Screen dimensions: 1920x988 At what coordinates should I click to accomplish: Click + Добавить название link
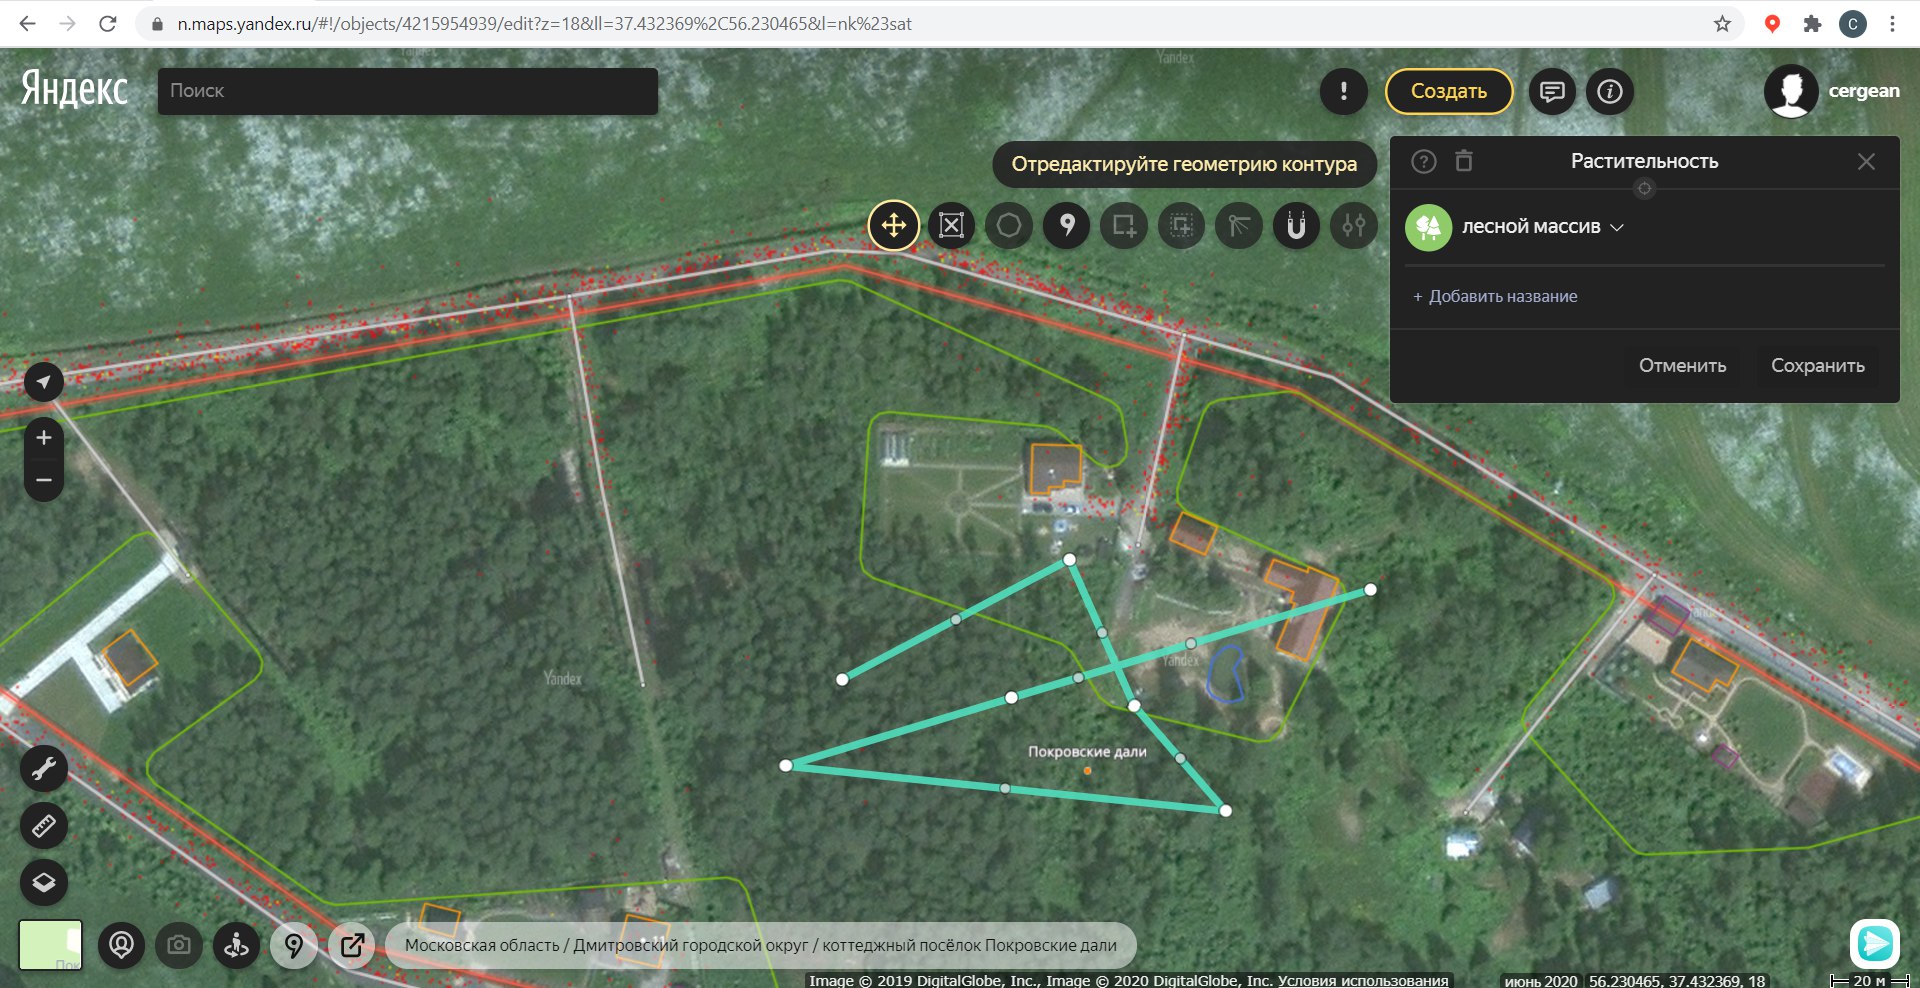coord(1495,296)
